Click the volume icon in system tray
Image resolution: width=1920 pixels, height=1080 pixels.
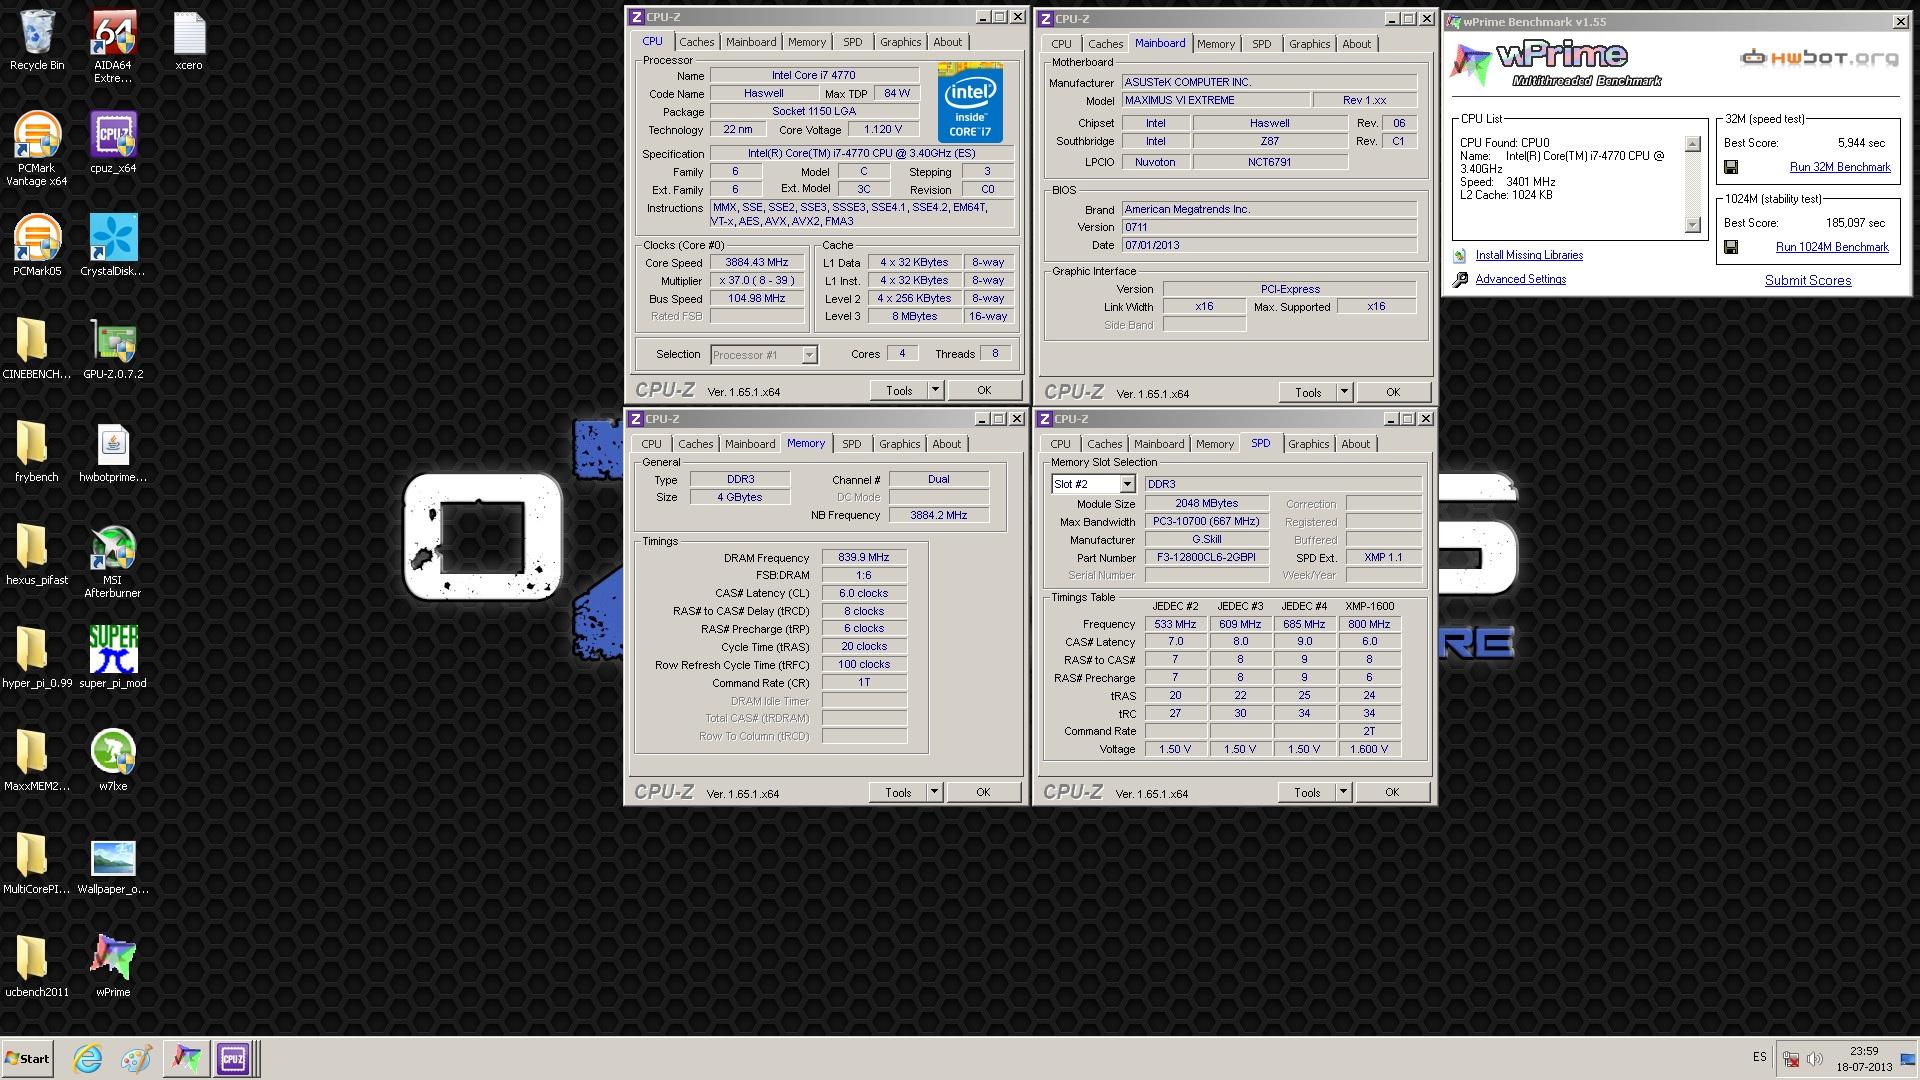[x=1815, y=1058]
